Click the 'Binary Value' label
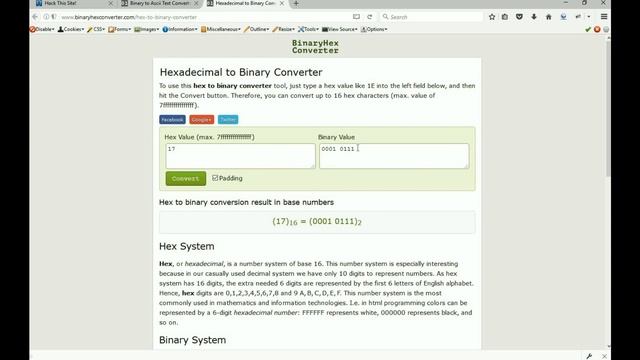 [x=336, y=137]
